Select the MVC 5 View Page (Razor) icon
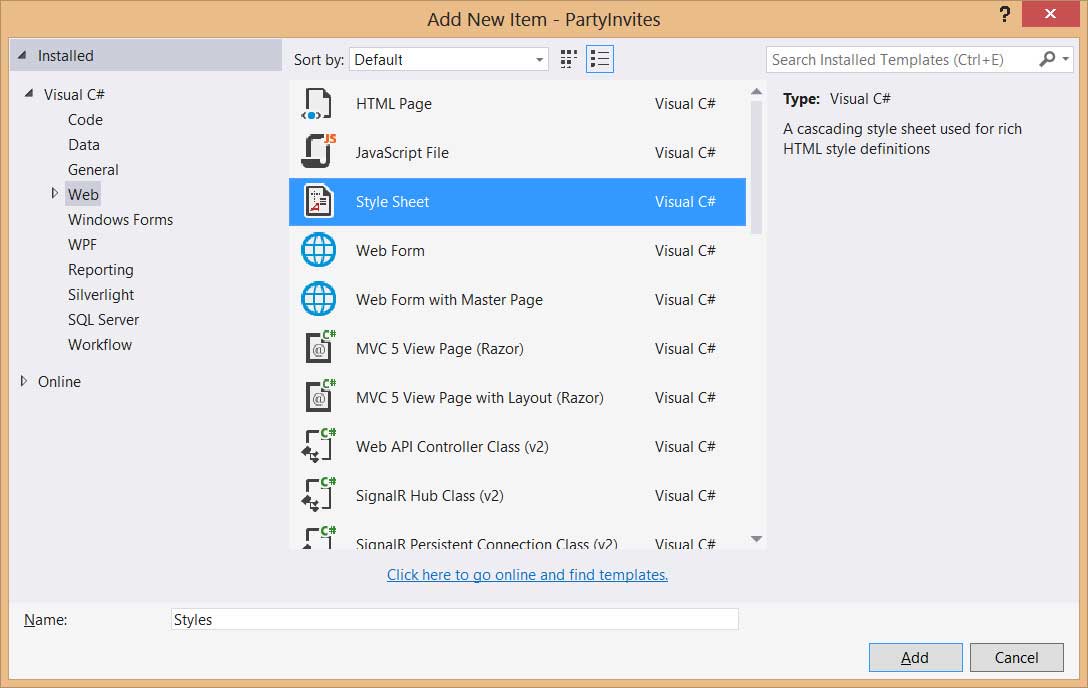 (x=320, y=347)
